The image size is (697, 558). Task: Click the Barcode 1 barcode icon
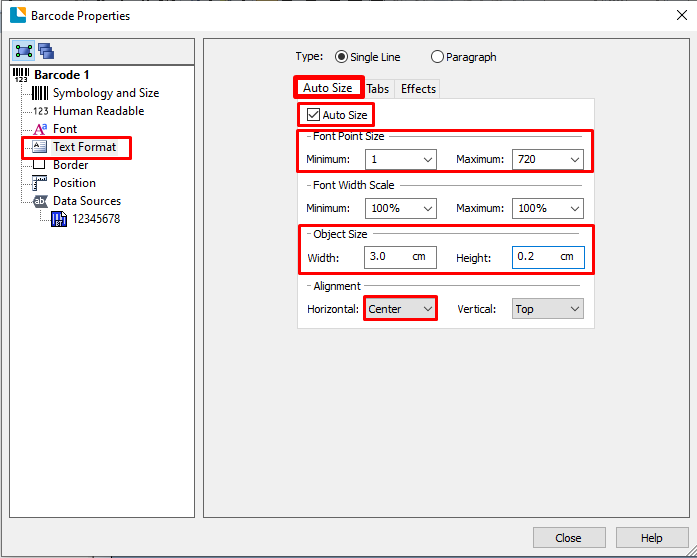(x=21, y=75)
